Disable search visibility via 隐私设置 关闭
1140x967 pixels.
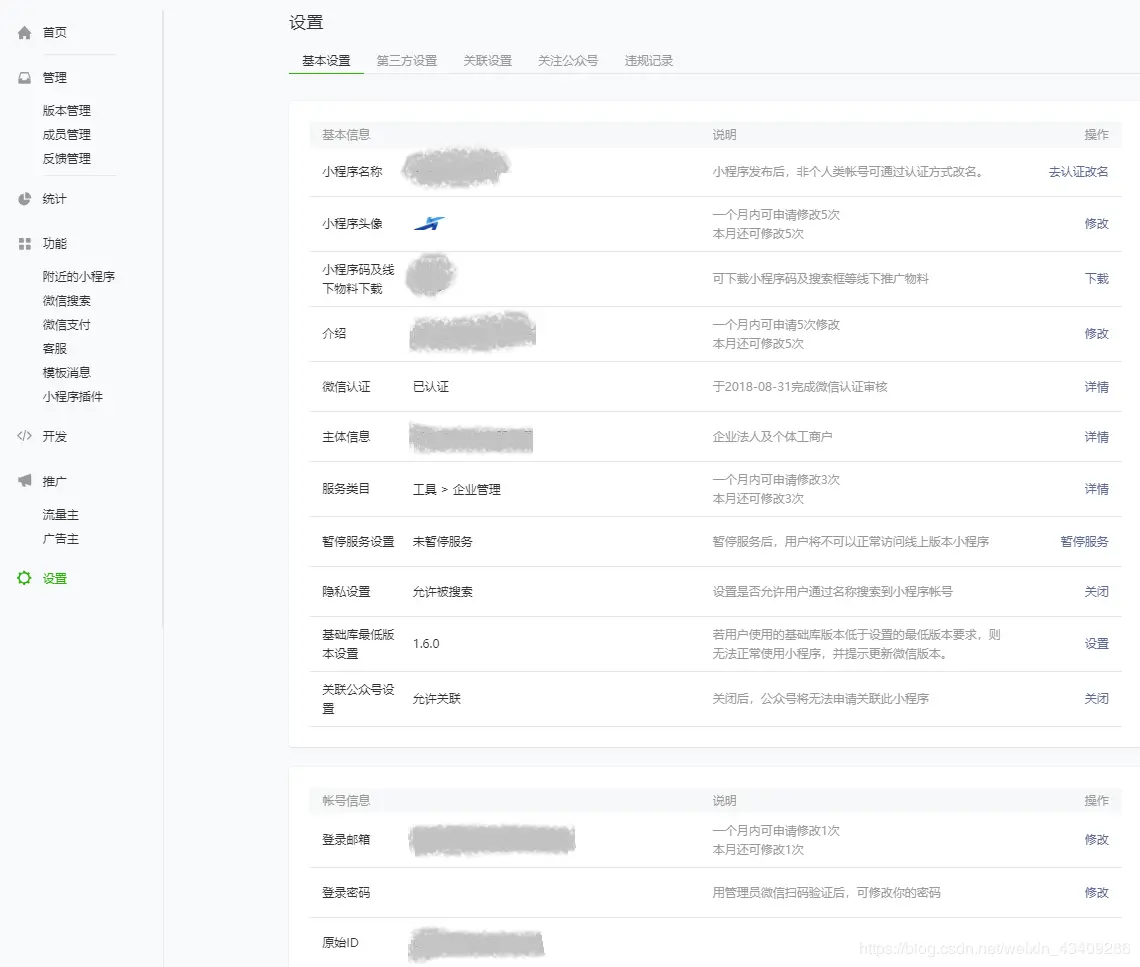click(1096, 591)
